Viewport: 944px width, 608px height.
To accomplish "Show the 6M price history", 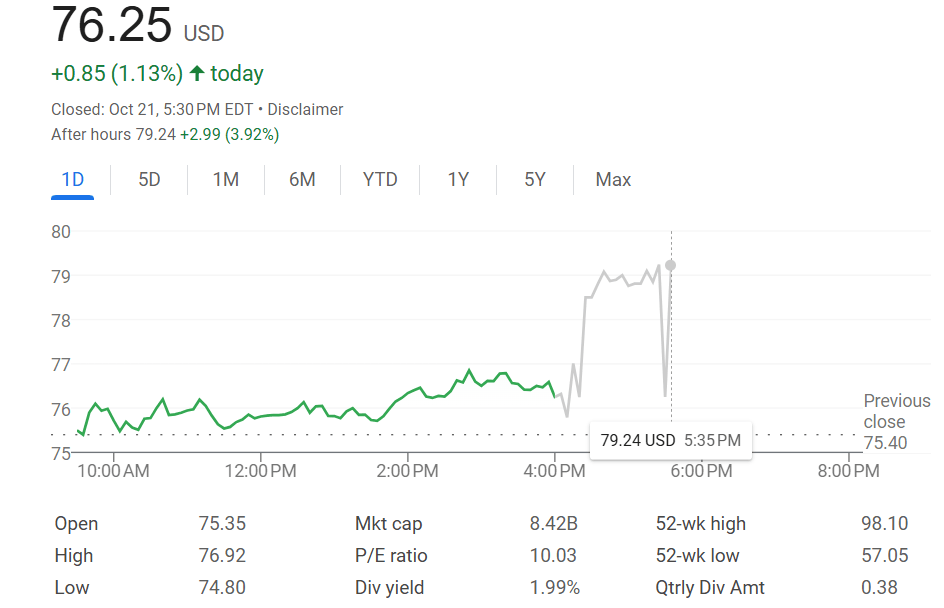I will pyautogui.click(x=302, y=180).
